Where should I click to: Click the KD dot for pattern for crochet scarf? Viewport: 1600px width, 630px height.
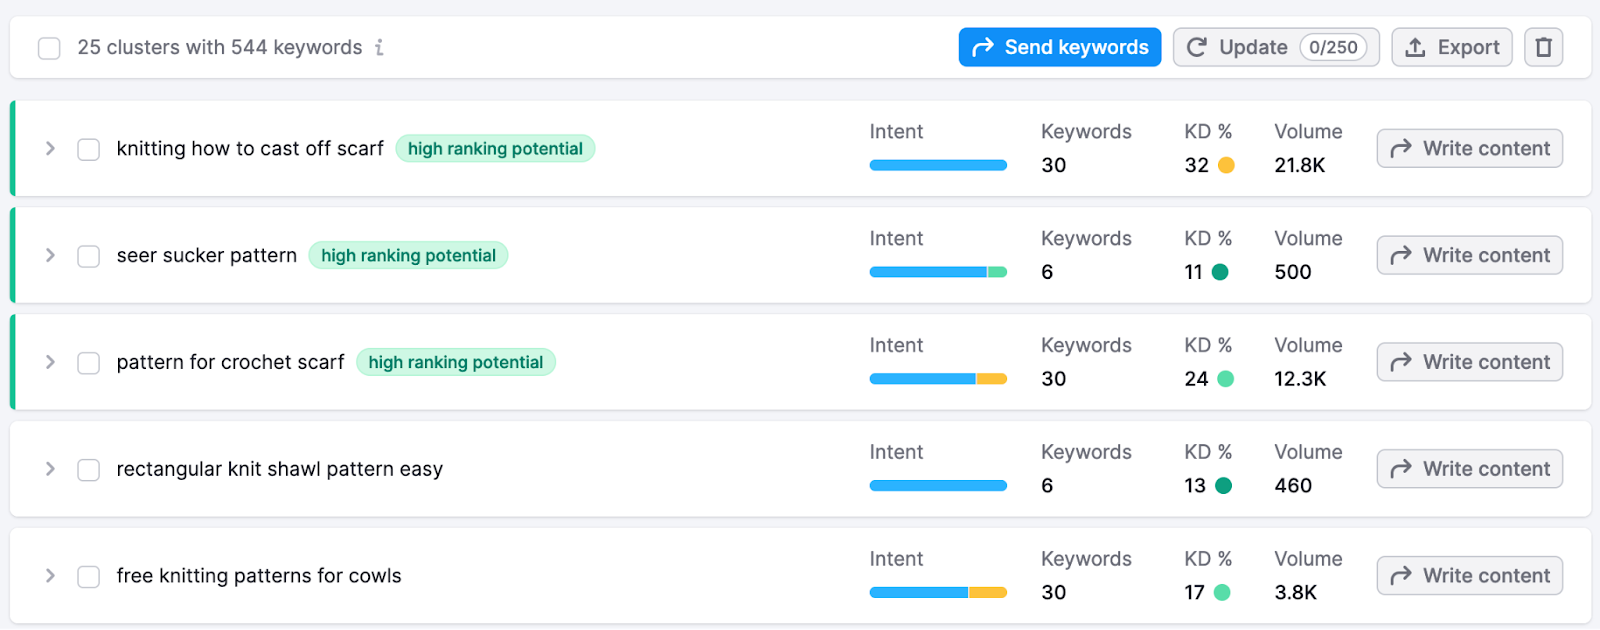[x=1225, y=379]
